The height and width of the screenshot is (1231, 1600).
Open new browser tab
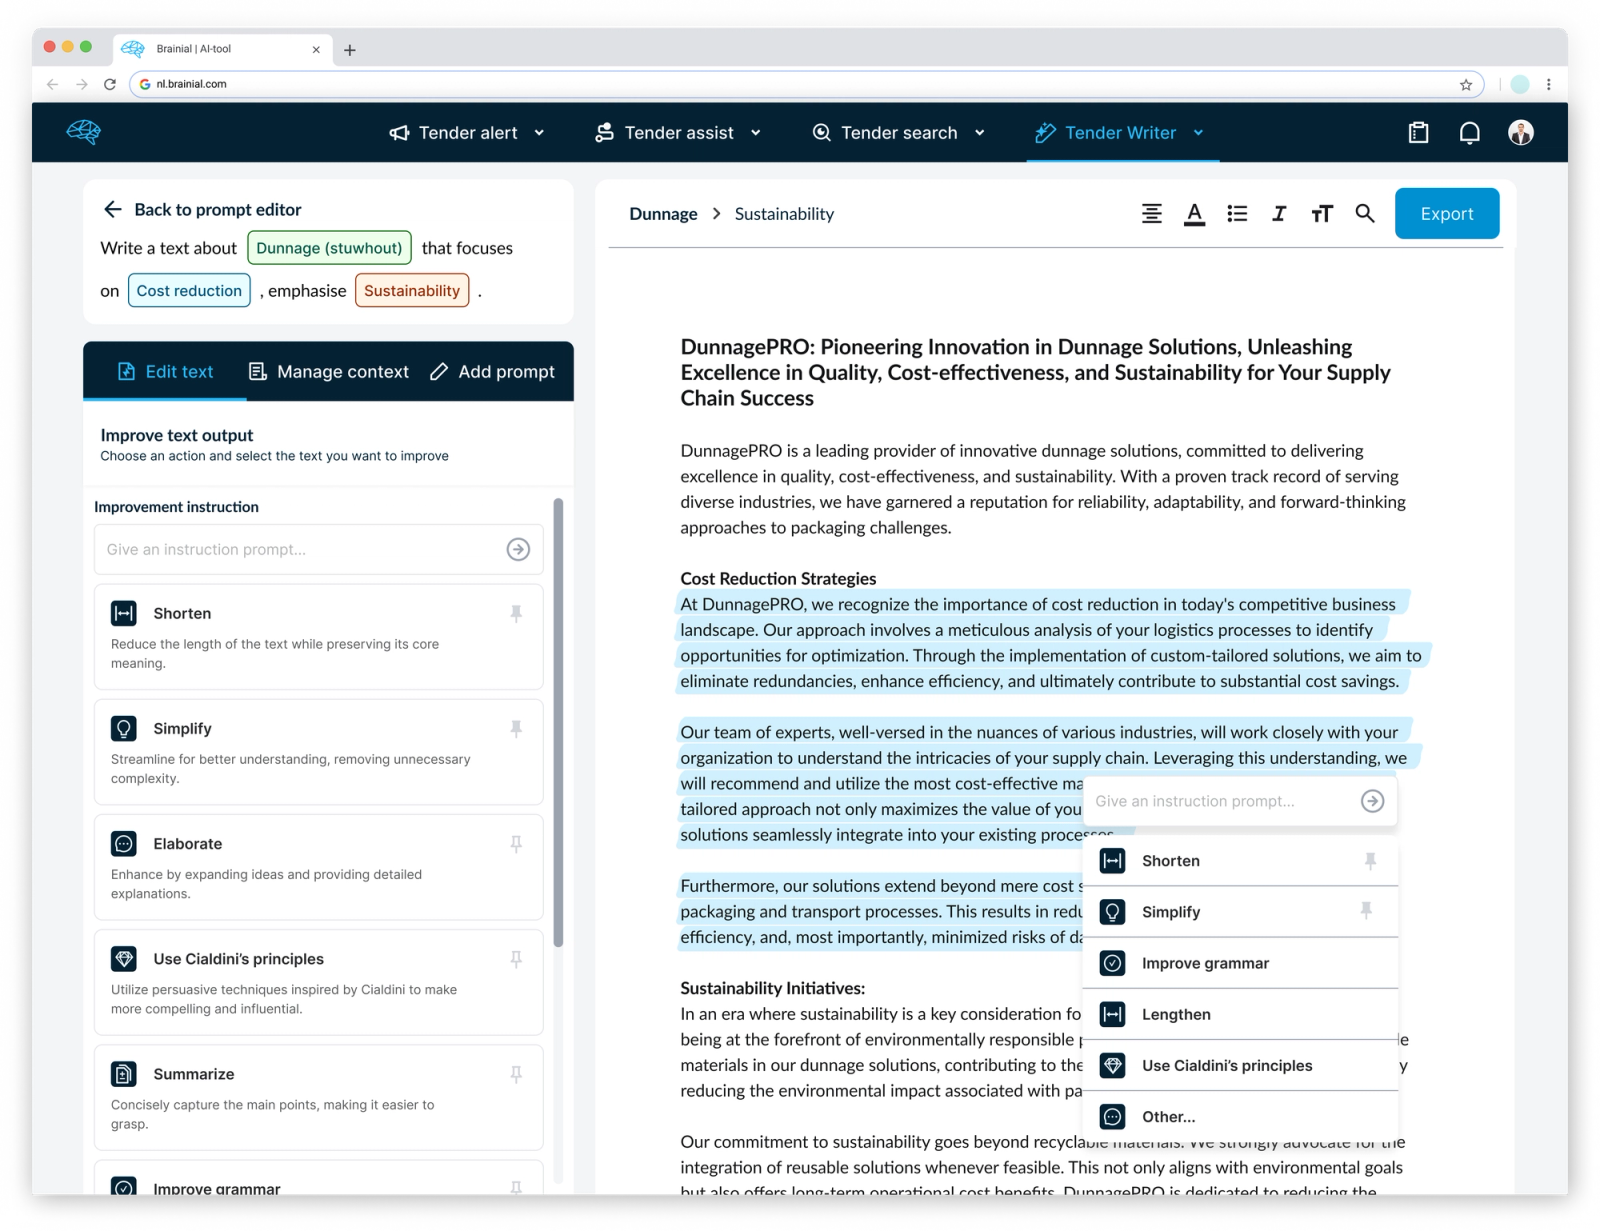coord(350,50)
